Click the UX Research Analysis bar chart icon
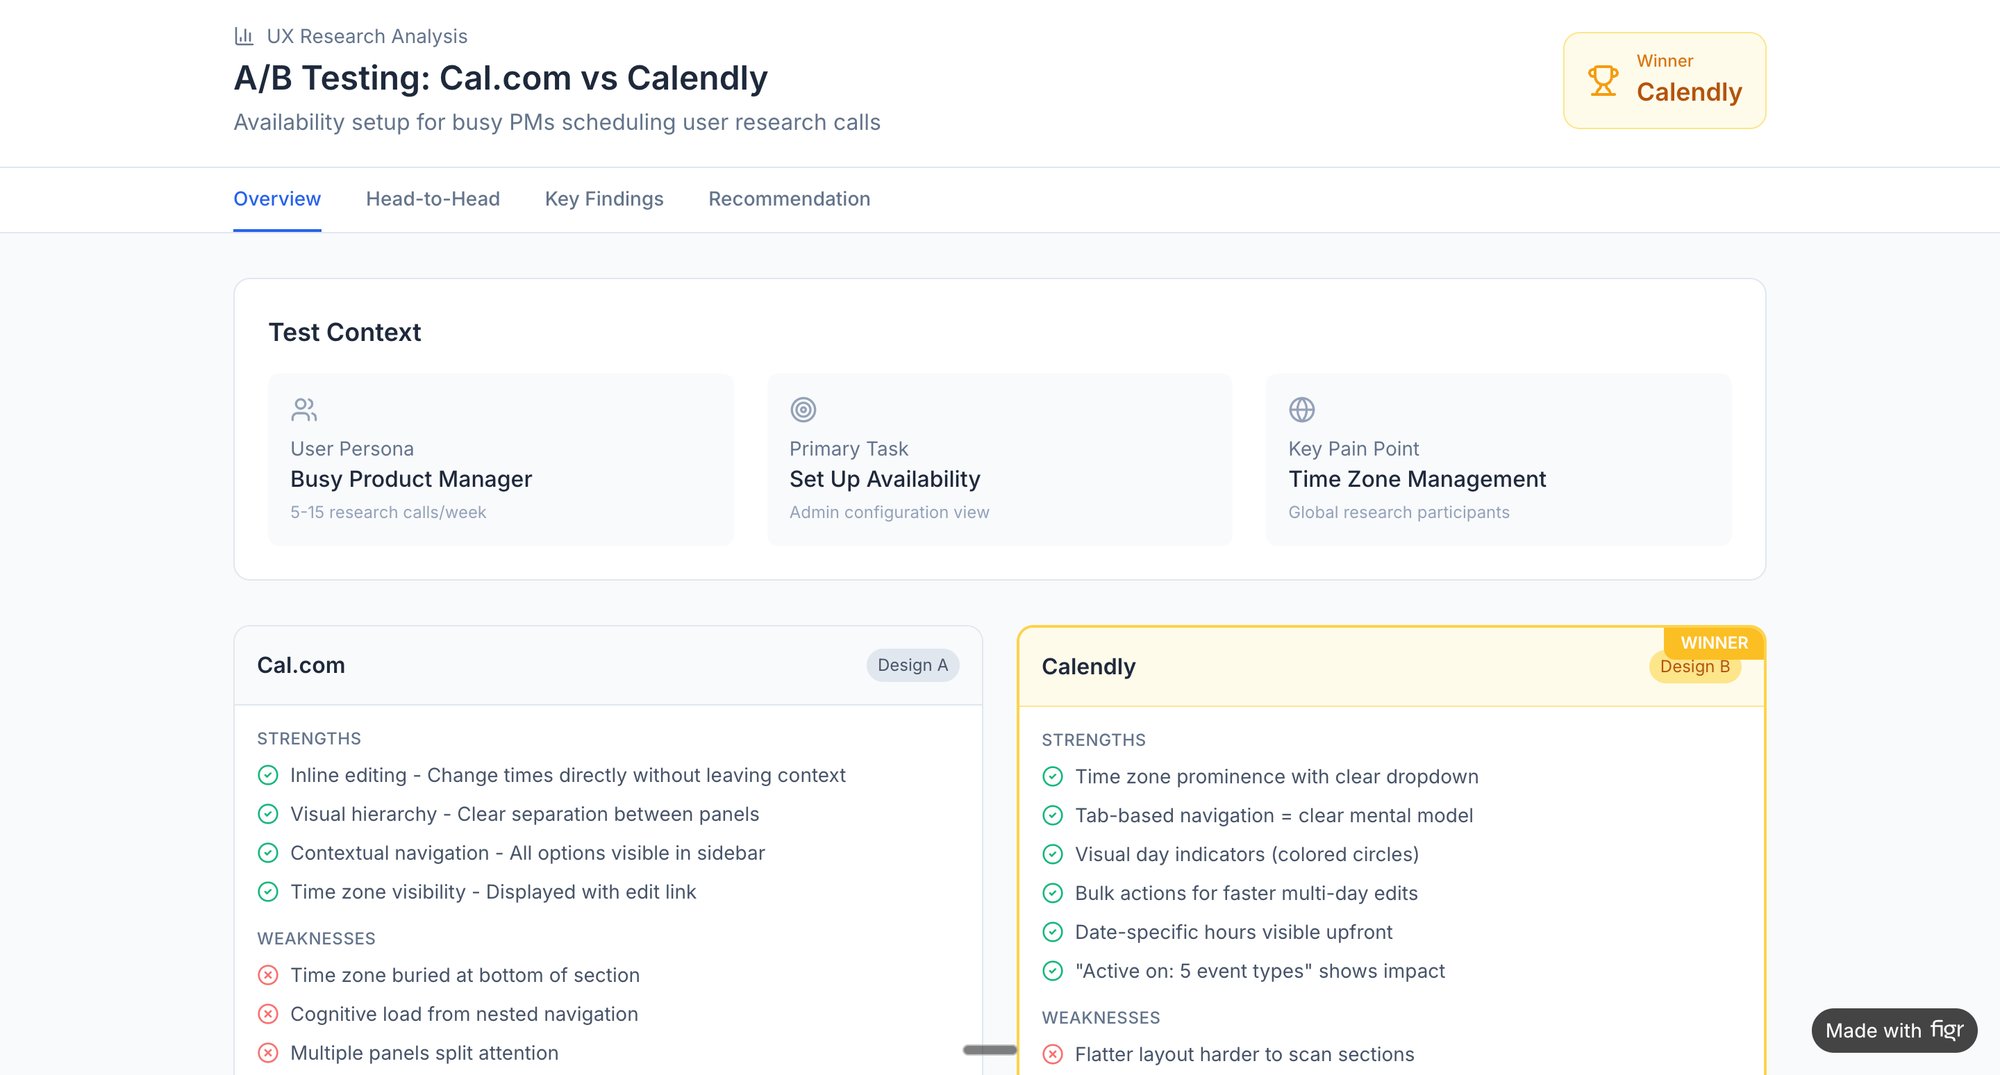 [244, 35]
